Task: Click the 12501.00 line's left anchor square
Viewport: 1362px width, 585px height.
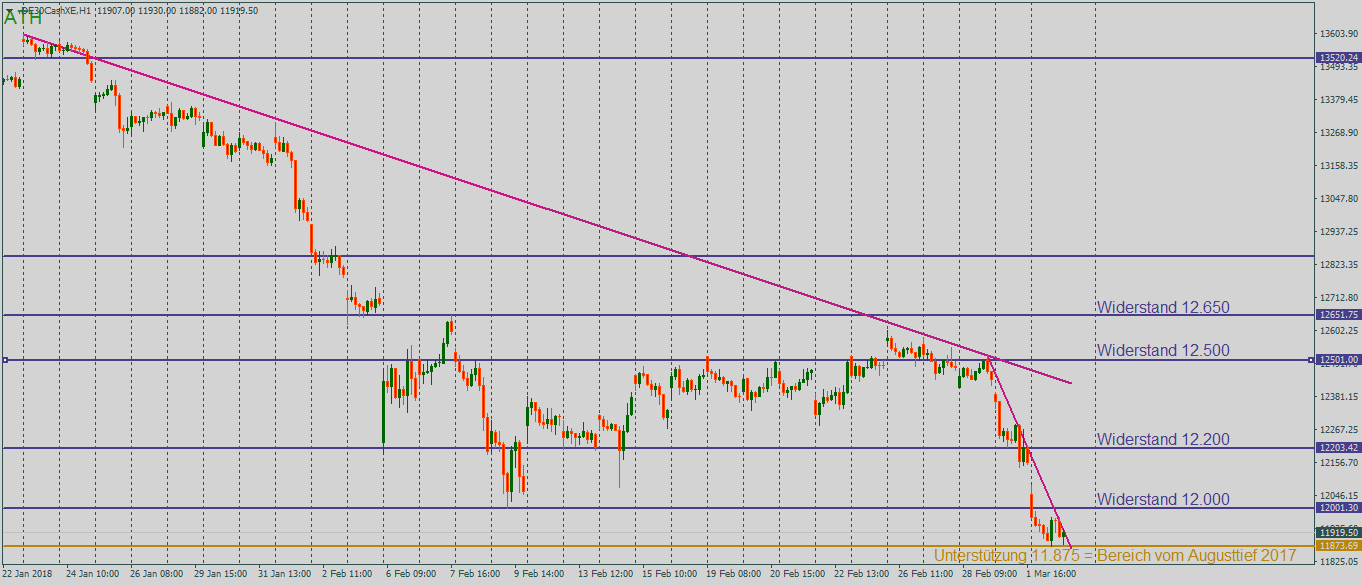Action: coord(5,360)
